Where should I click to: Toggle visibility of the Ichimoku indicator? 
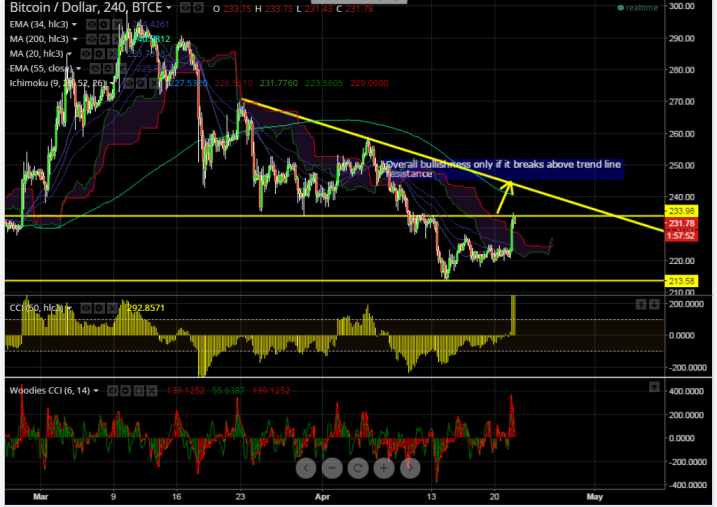click(x=129, y=83)
